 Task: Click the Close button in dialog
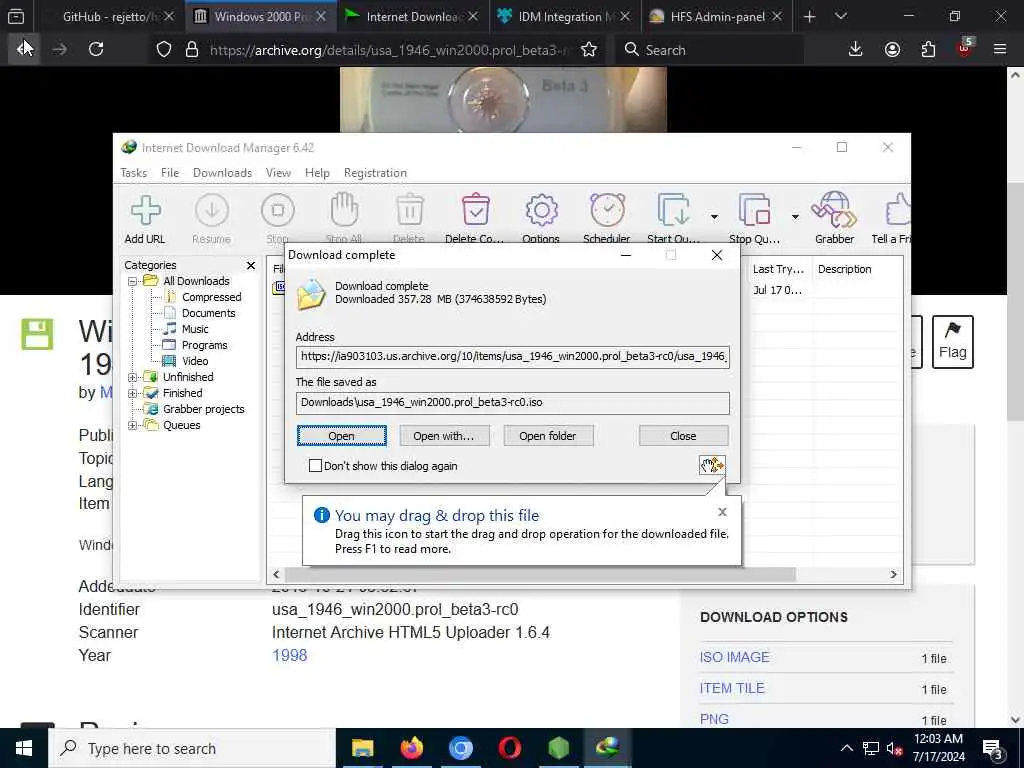(683, 436)
